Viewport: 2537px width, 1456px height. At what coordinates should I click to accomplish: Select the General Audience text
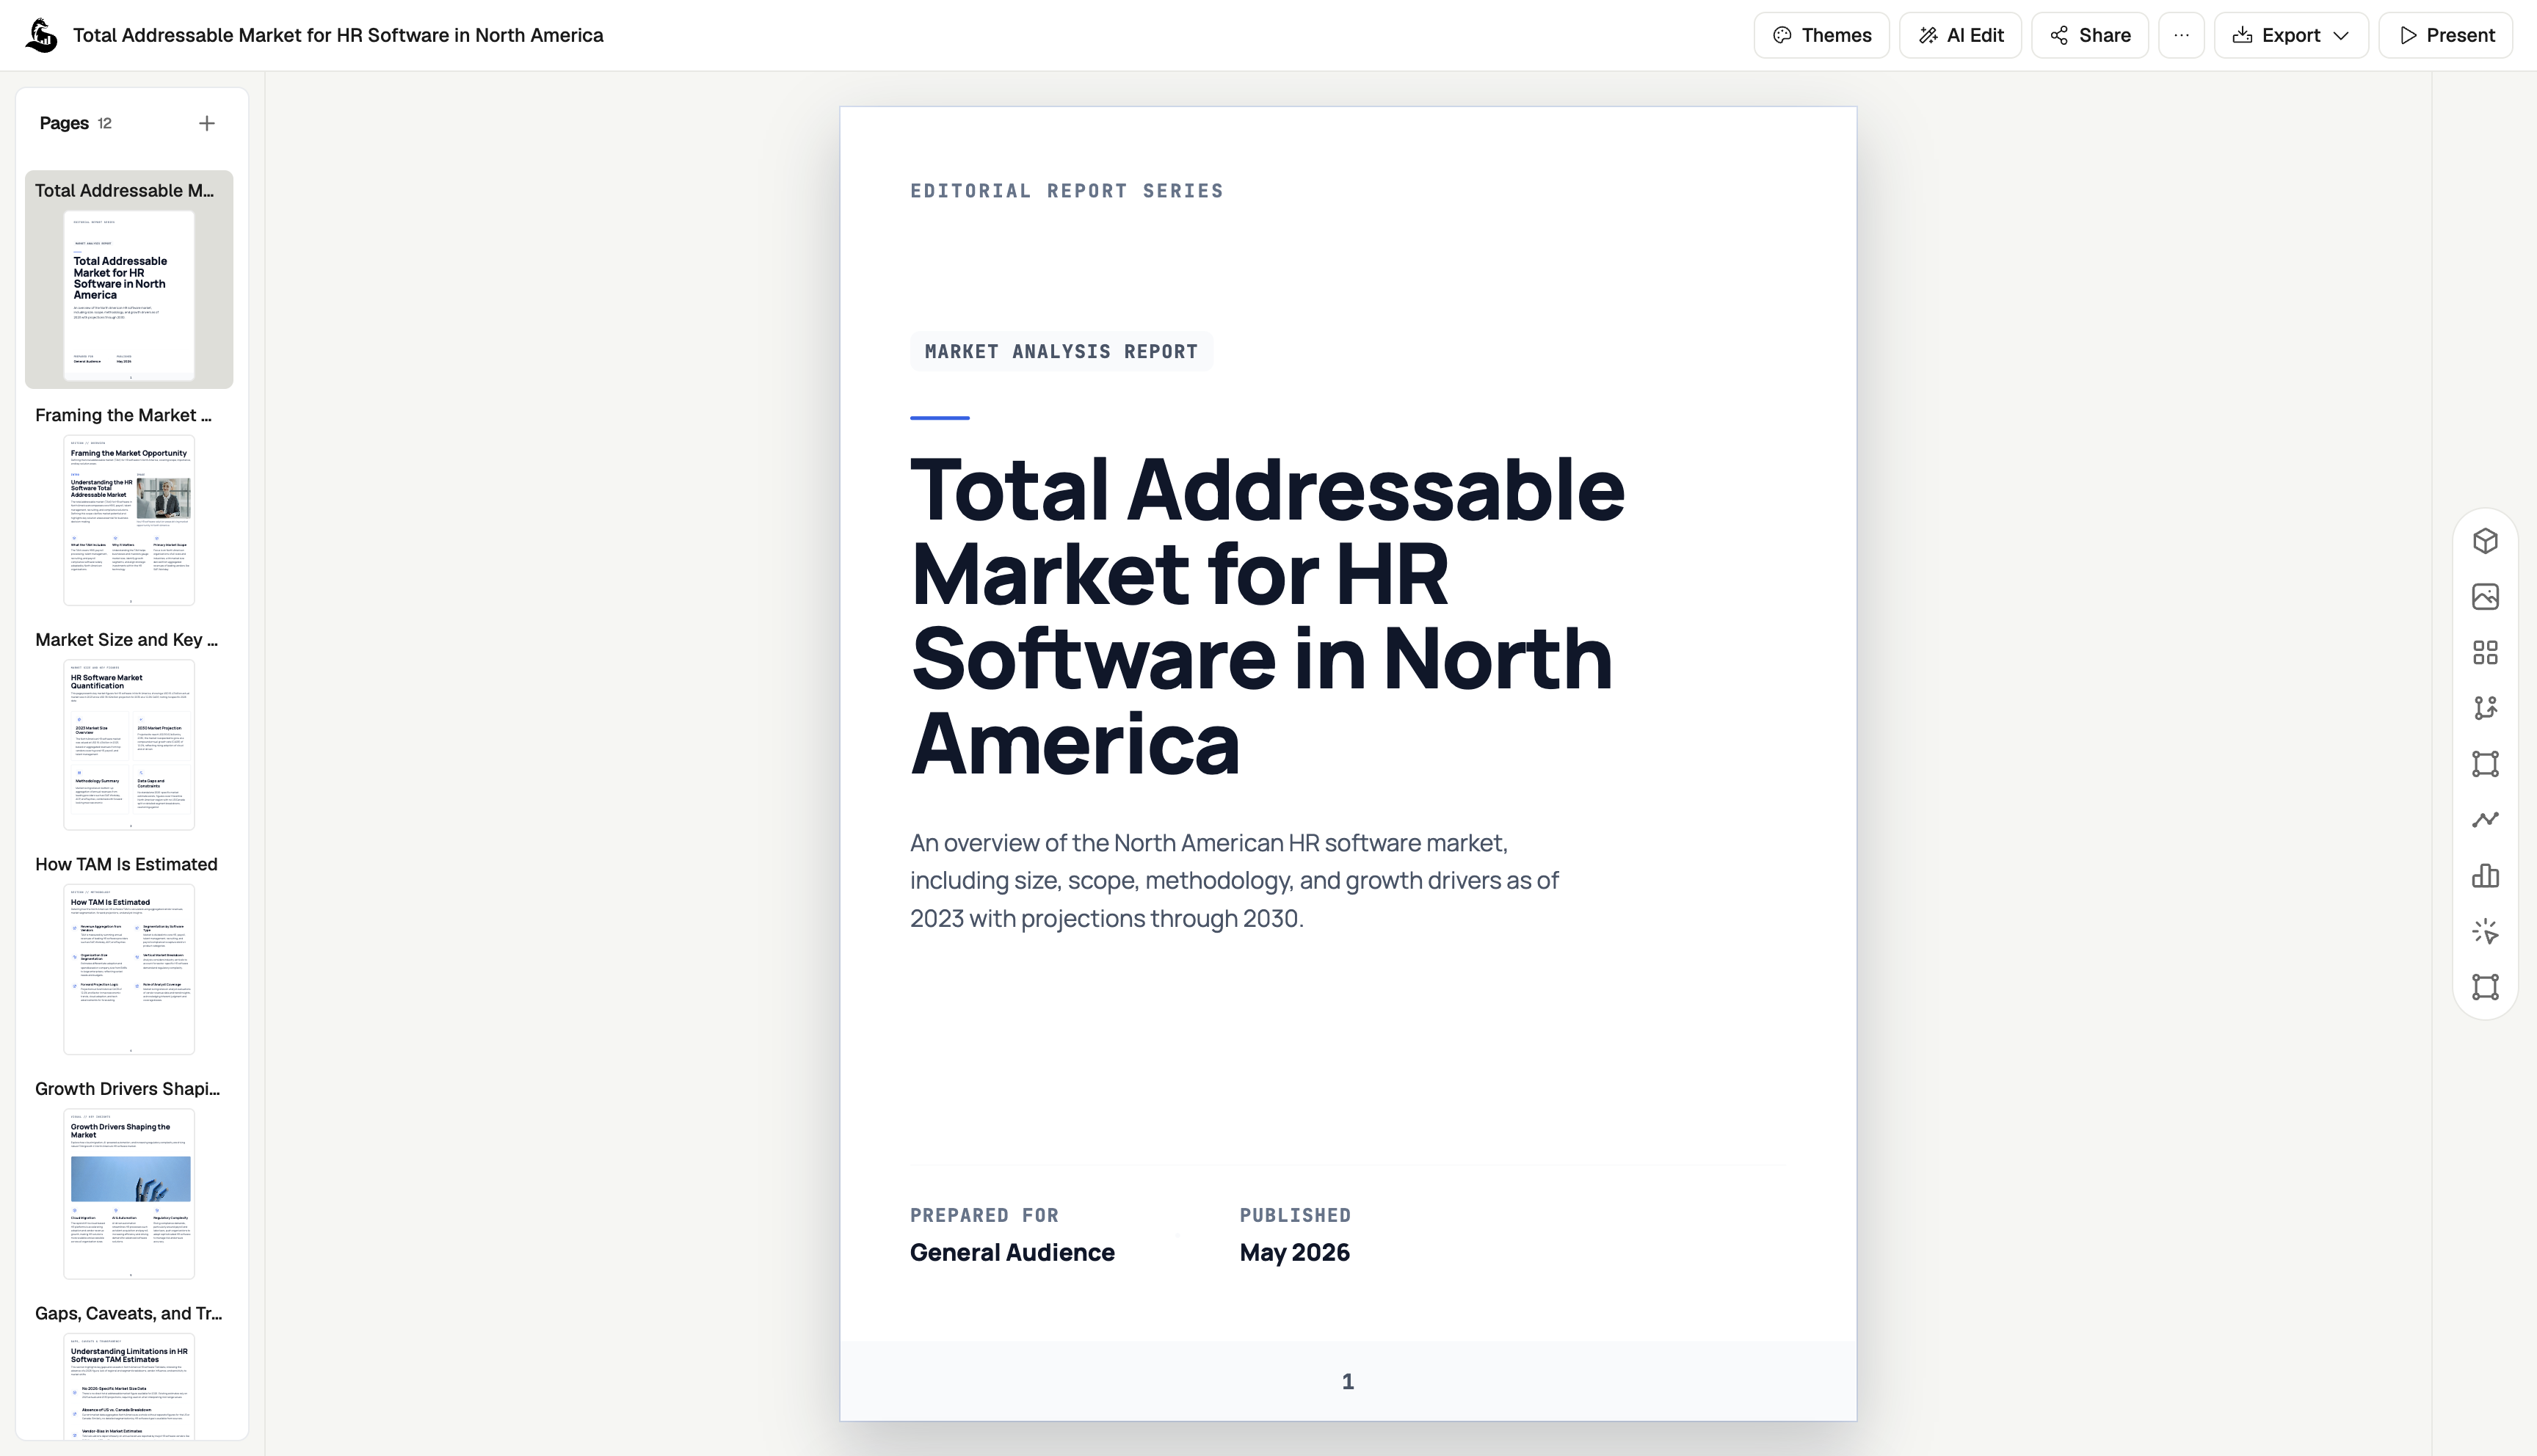1012,1252
